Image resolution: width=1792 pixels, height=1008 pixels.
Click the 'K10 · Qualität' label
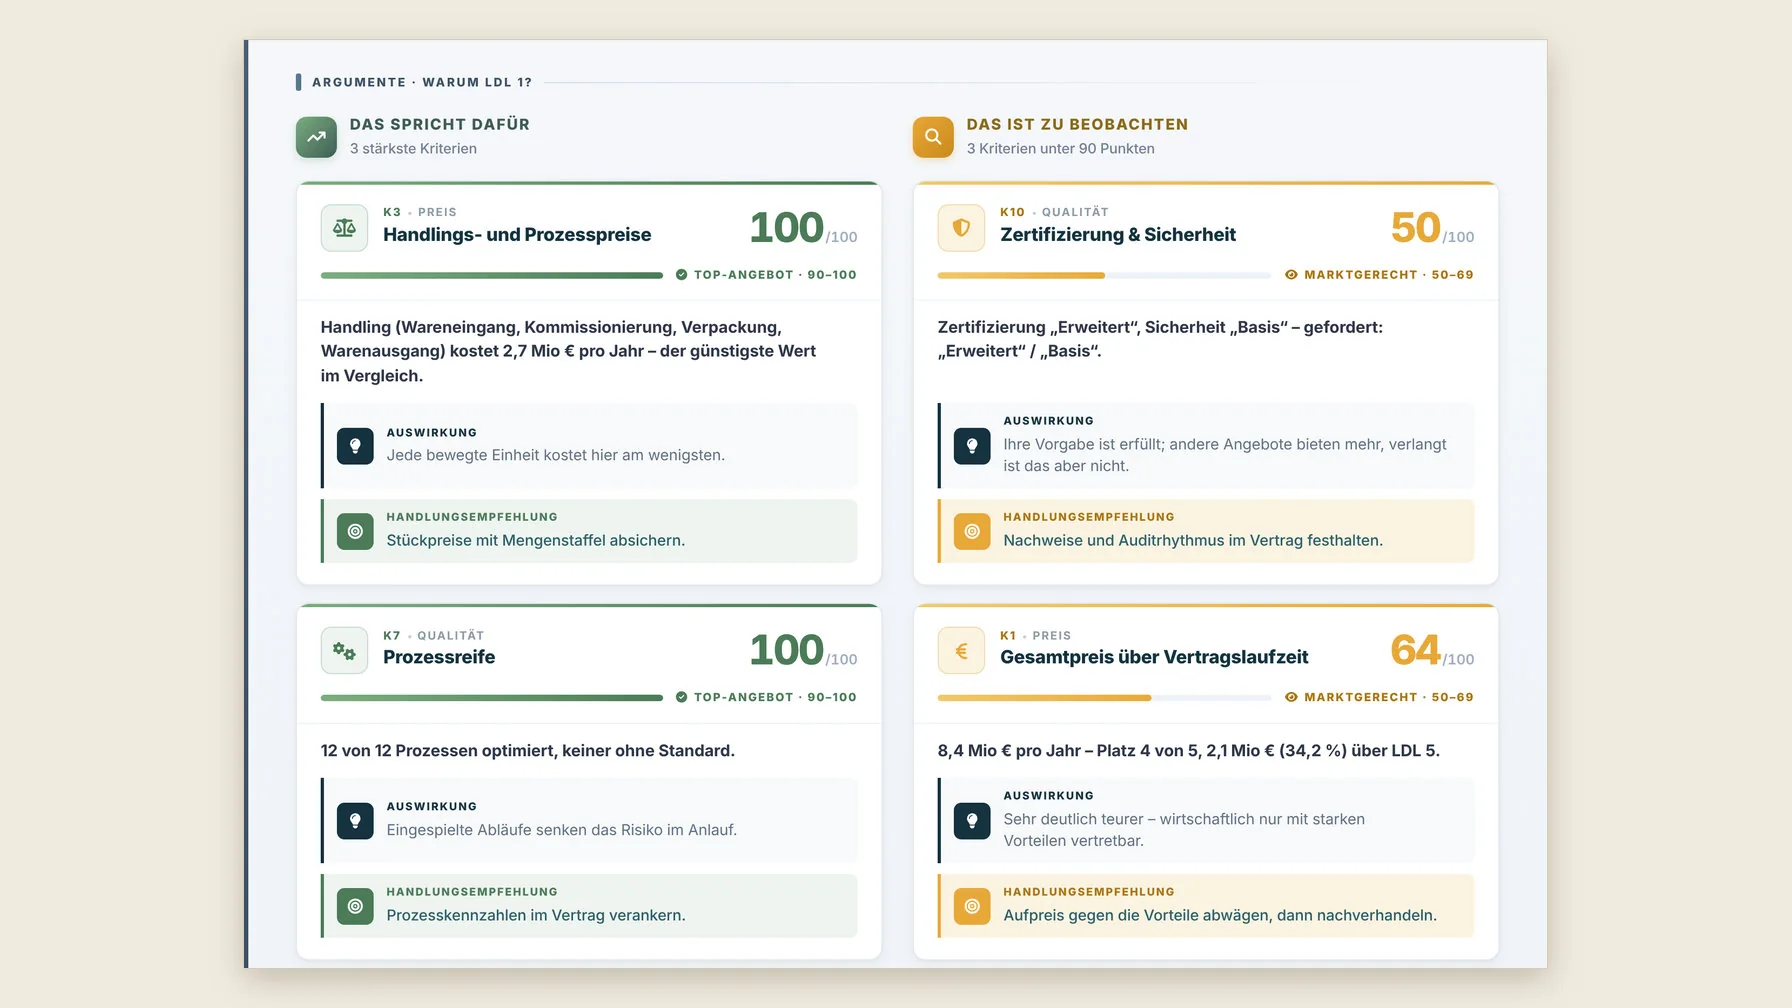tap(1054, 212)
